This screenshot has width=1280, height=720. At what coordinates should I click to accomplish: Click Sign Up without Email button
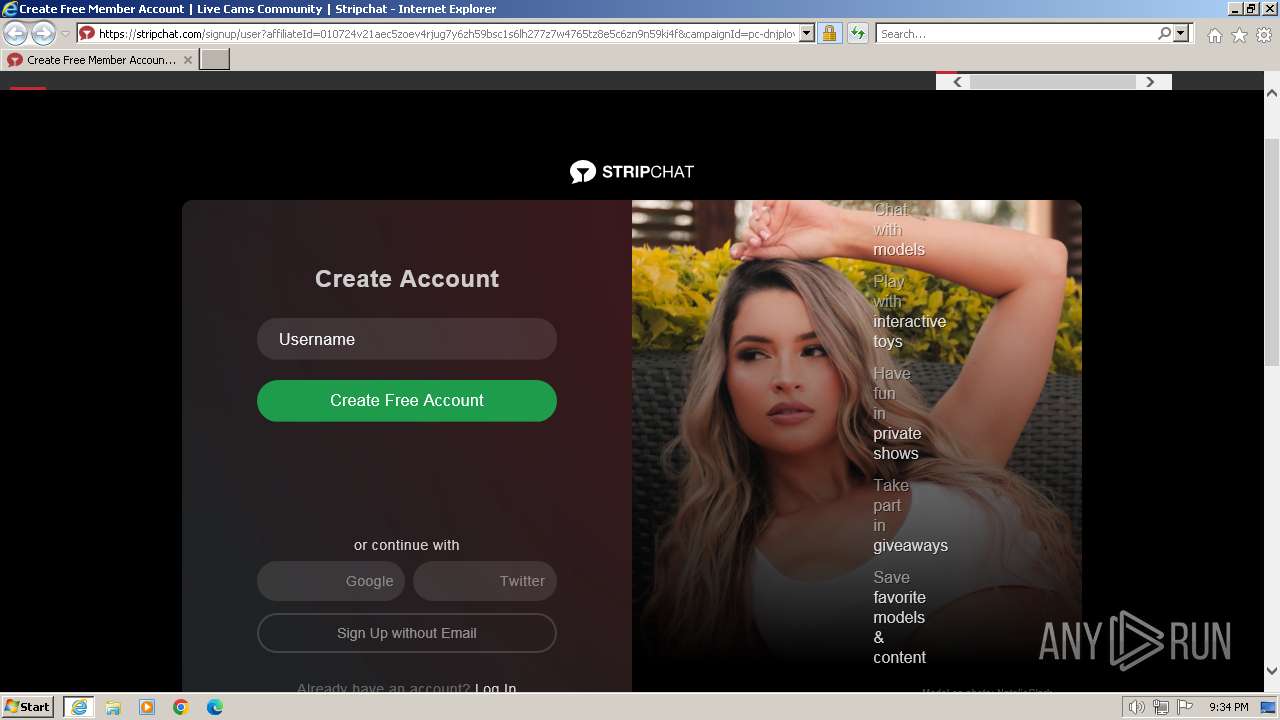coord(407,633)
